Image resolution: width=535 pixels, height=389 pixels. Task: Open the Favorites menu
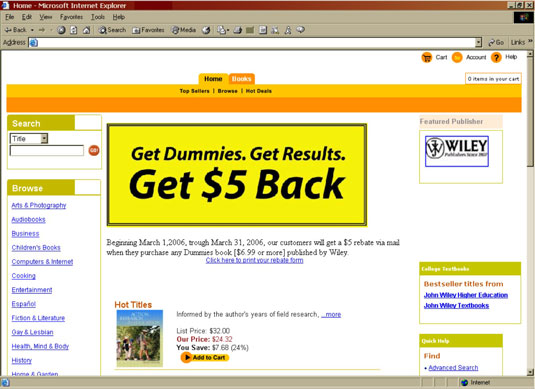[71, 17]
